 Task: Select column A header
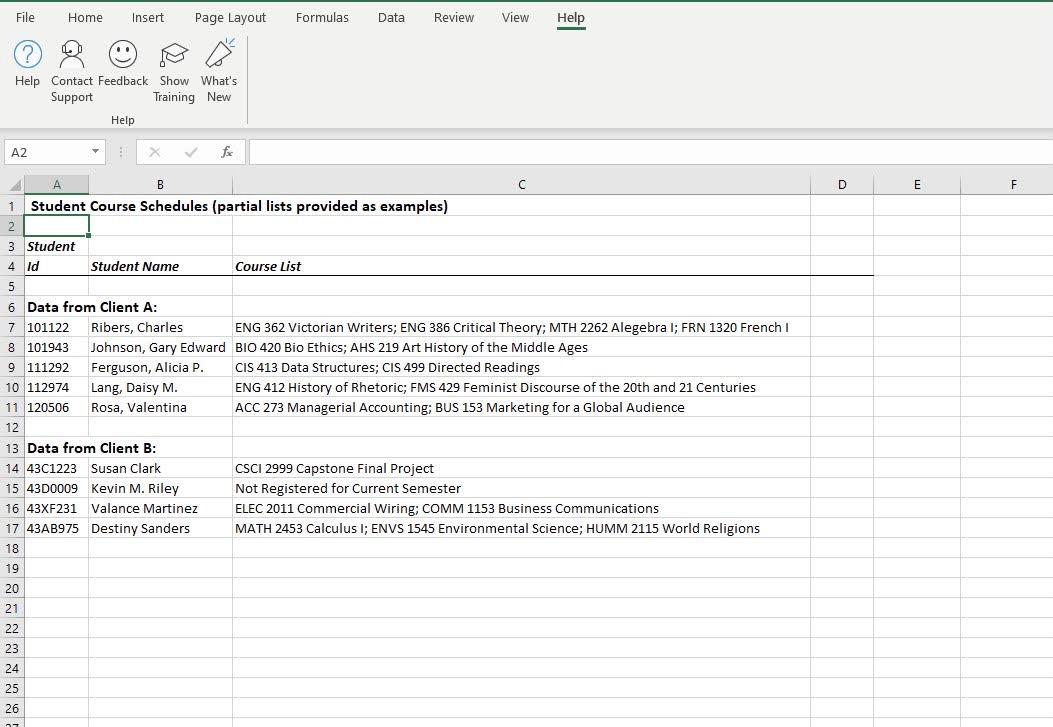56,185
